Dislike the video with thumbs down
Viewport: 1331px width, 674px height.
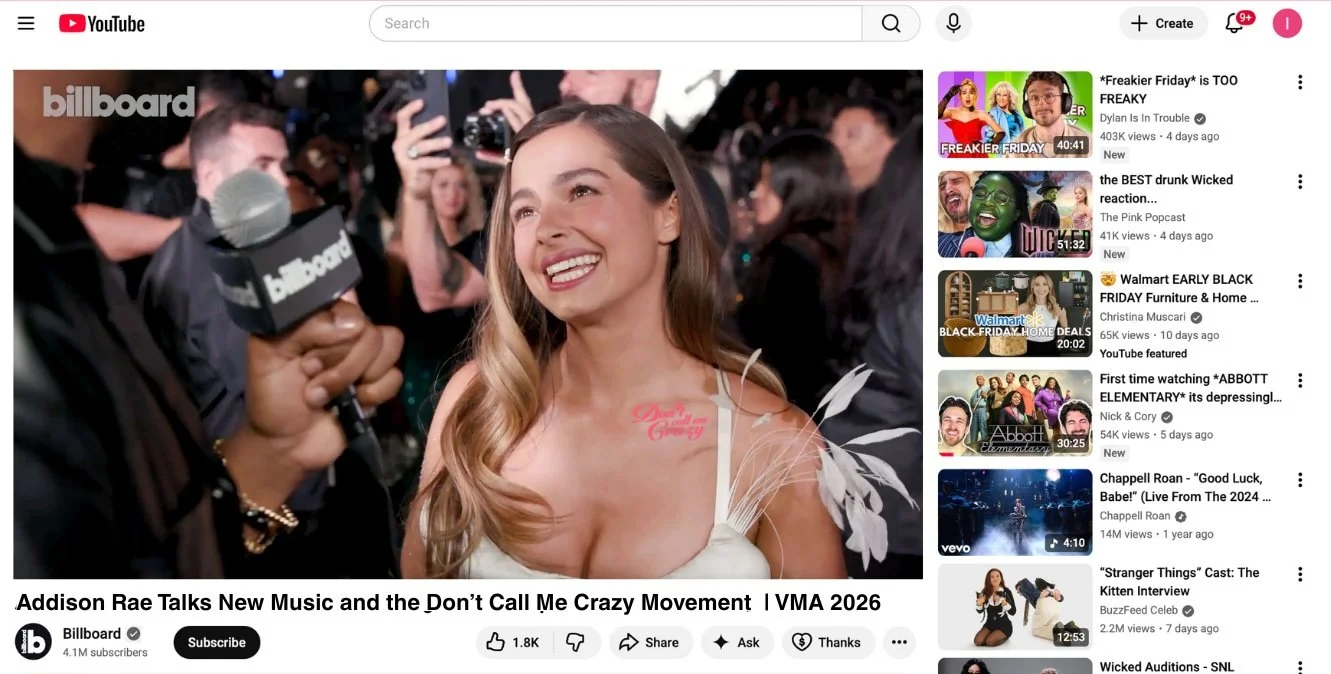coord(576,643)
